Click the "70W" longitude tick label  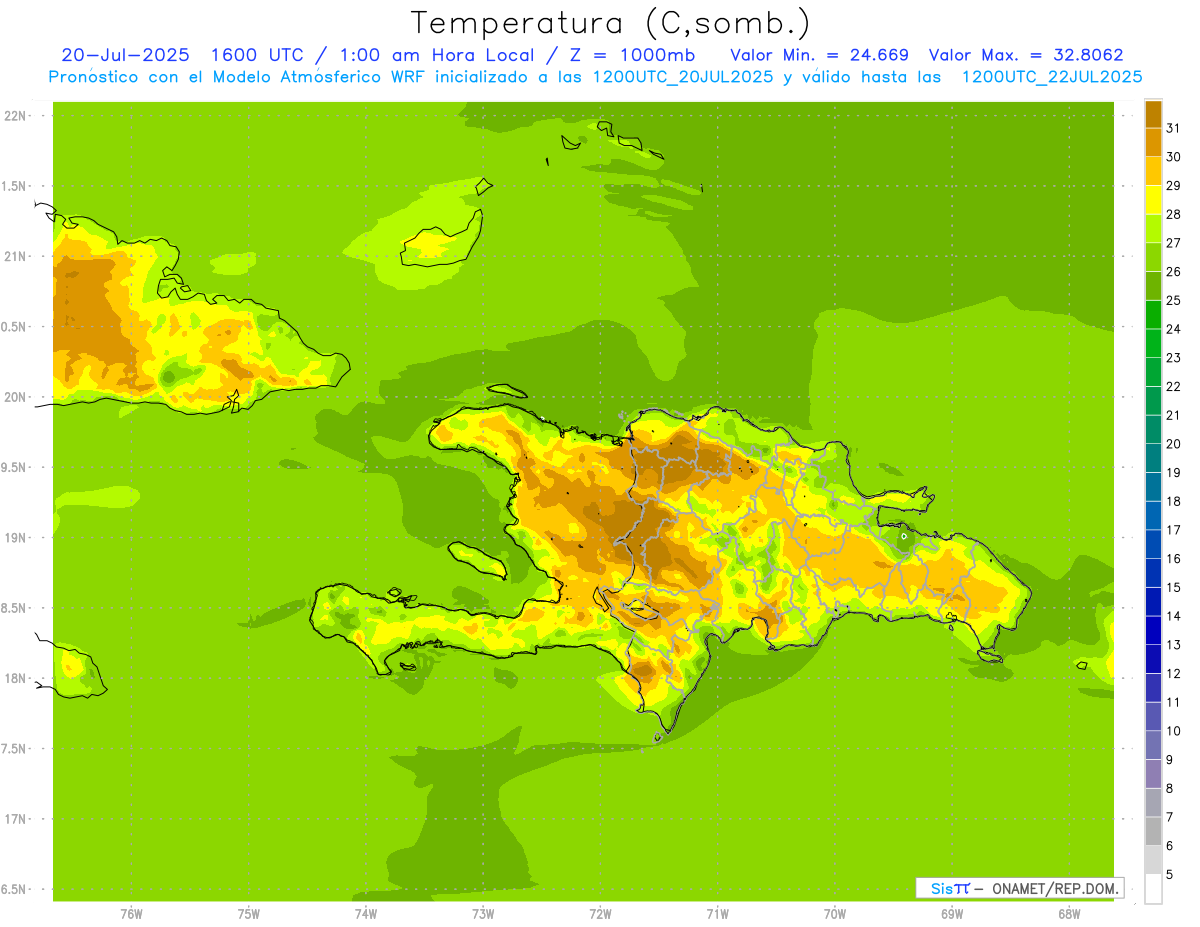835,914
